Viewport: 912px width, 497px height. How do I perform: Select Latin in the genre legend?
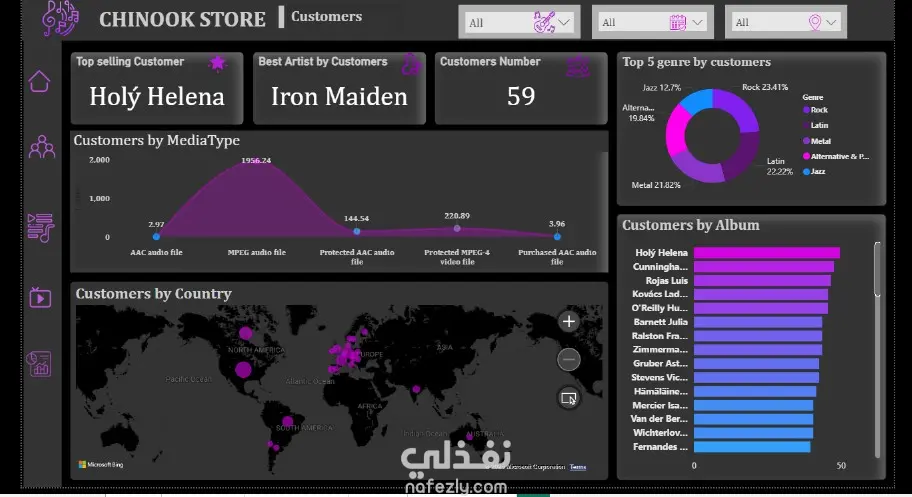coord(815,125)
